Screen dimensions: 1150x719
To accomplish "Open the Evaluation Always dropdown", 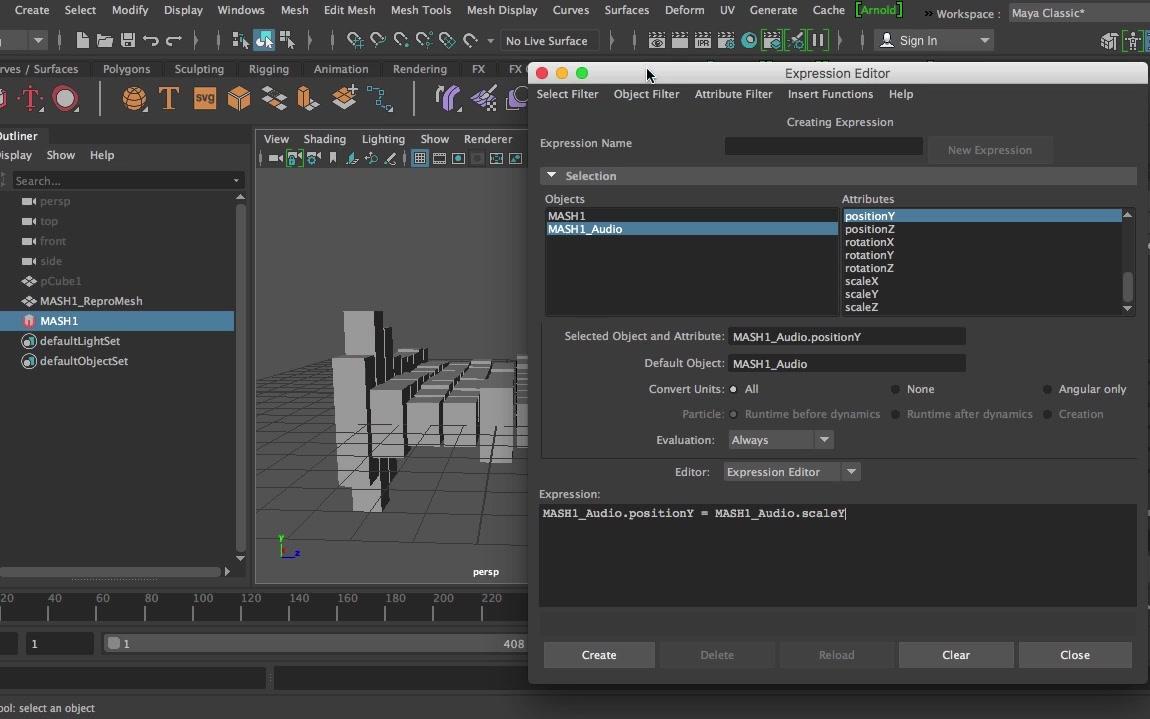I will point(778,440).
